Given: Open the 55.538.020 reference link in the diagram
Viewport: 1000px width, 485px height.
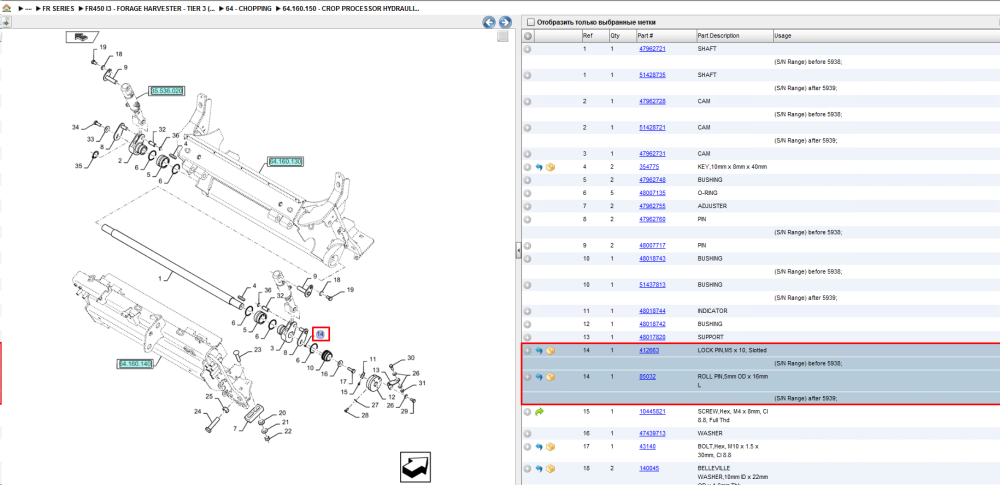Looking at the screenshot, I should (x=166, y=91).
